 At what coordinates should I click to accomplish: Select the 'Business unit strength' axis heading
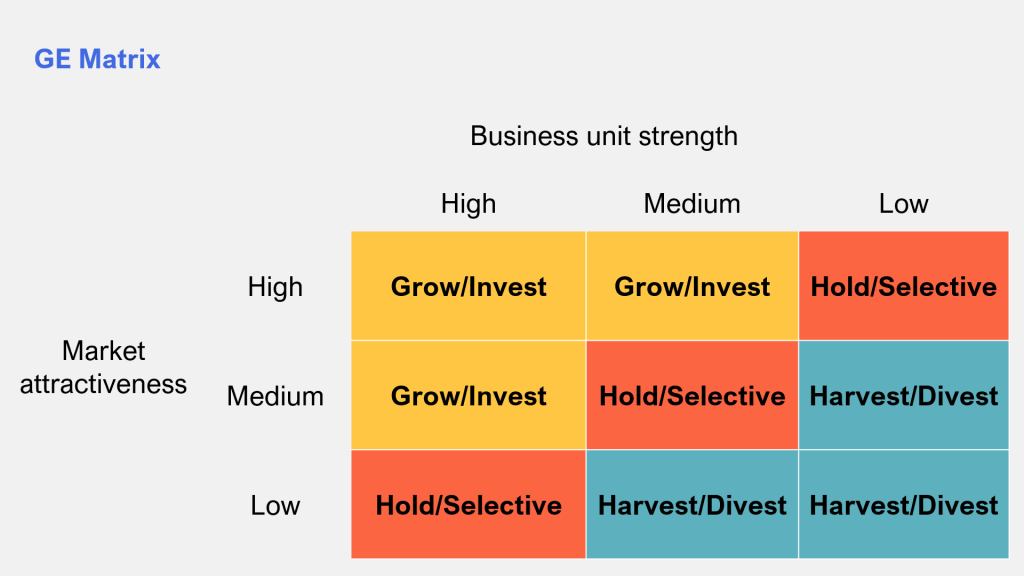point(604,136)
